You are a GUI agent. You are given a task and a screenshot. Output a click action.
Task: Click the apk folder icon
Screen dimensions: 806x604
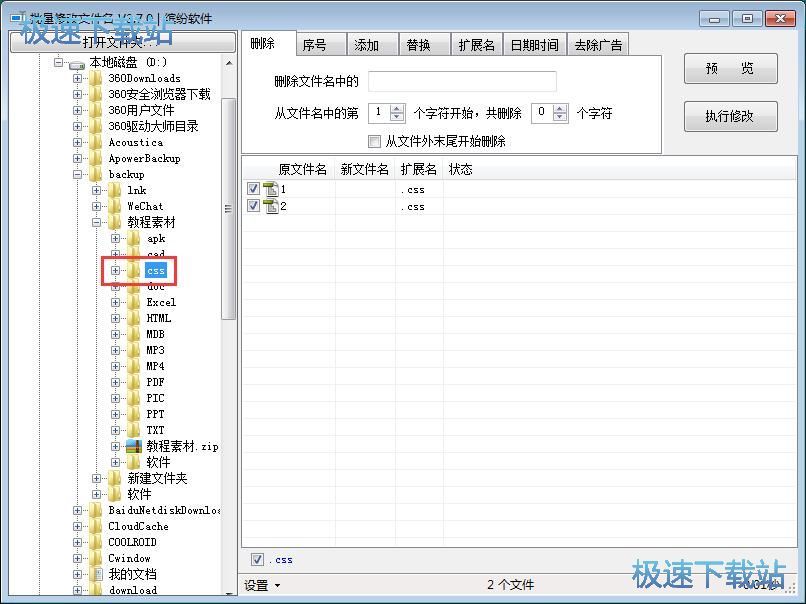point(134,238)
